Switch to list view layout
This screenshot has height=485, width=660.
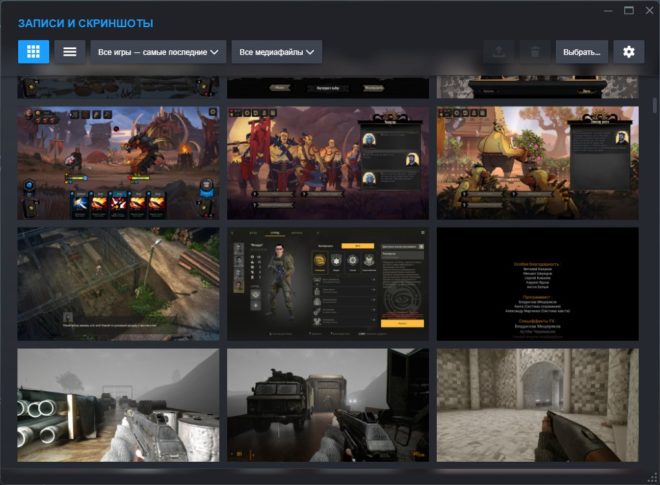coord(69,52)
